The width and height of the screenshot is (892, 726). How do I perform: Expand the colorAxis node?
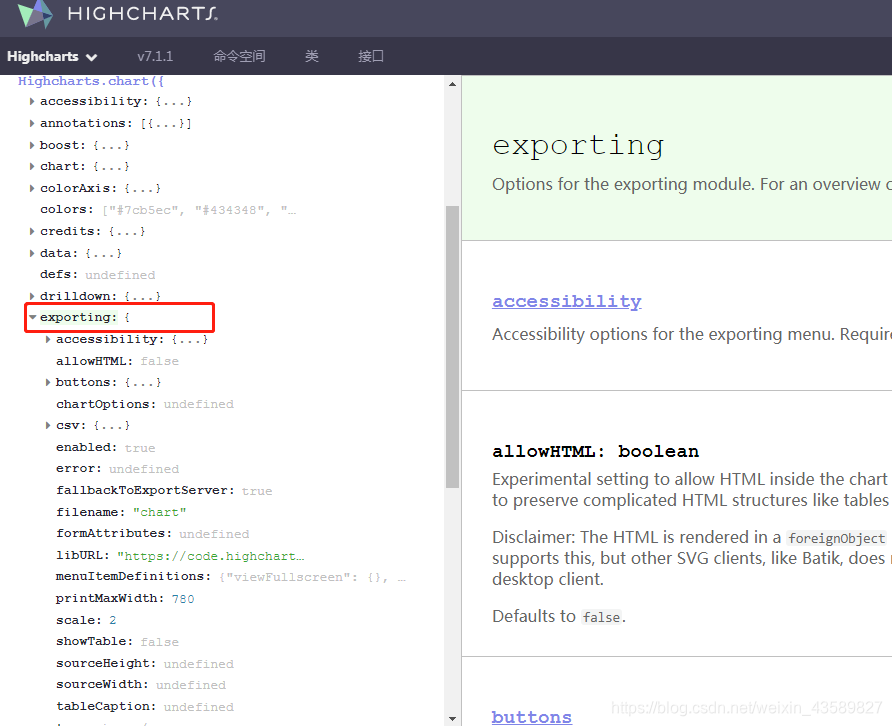(x=32, y=188)
